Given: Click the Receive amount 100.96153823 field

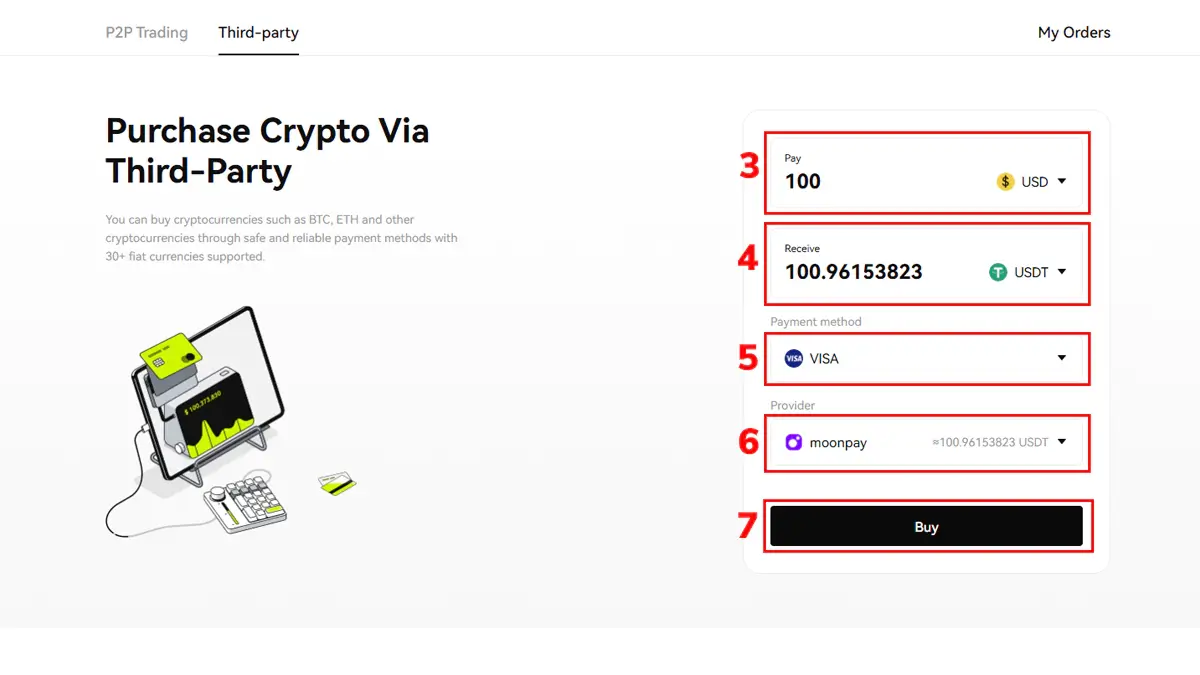Looking at the screenshot, I should (x=853, y=272).
